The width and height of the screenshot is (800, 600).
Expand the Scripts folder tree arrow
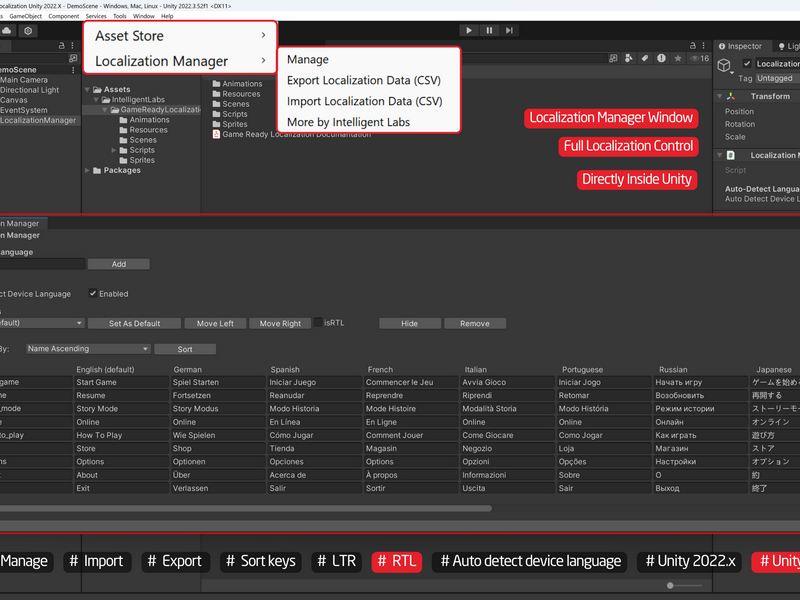click(113, 150)
